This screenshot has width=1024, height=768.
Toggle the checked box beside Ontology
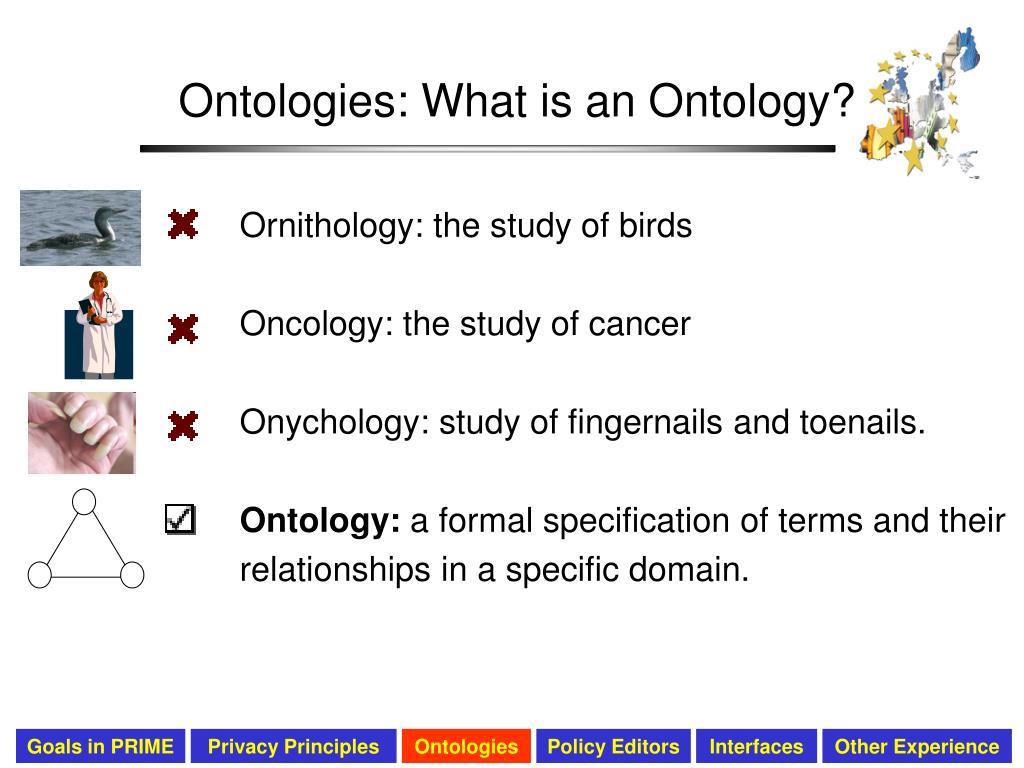pyautogui.click(x=180, y=519)
